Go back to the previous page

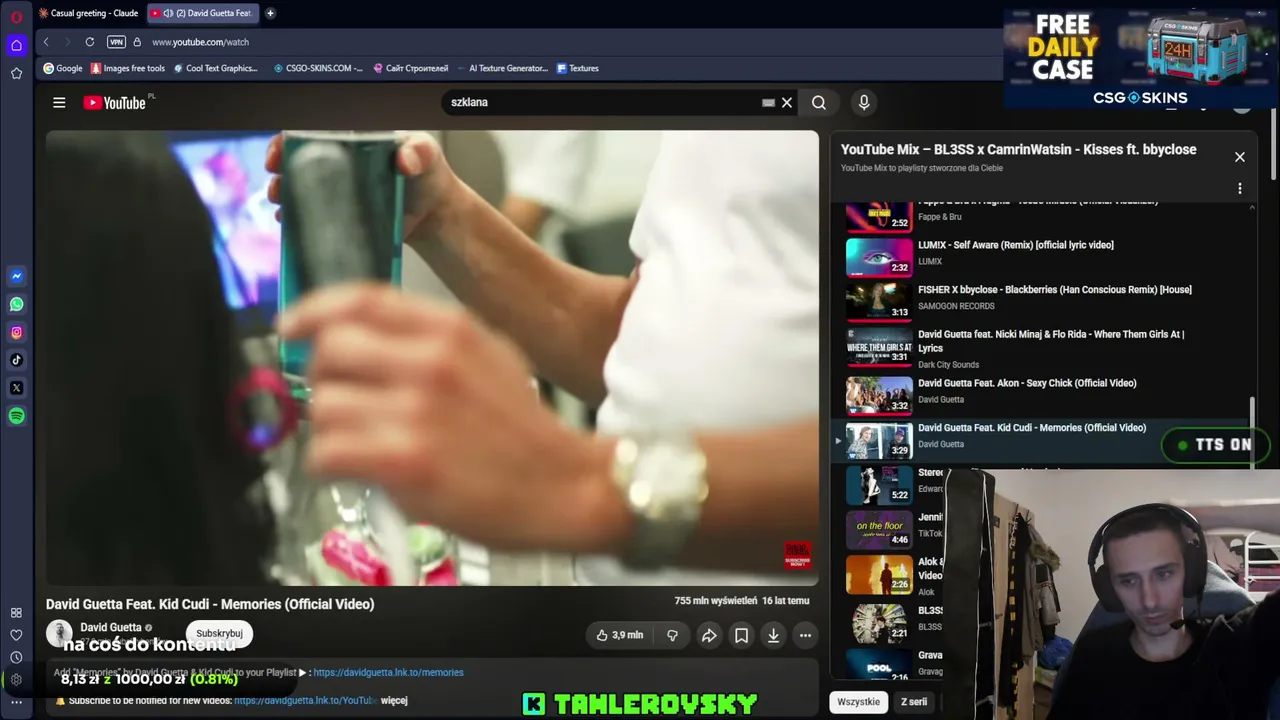point(46,42)
